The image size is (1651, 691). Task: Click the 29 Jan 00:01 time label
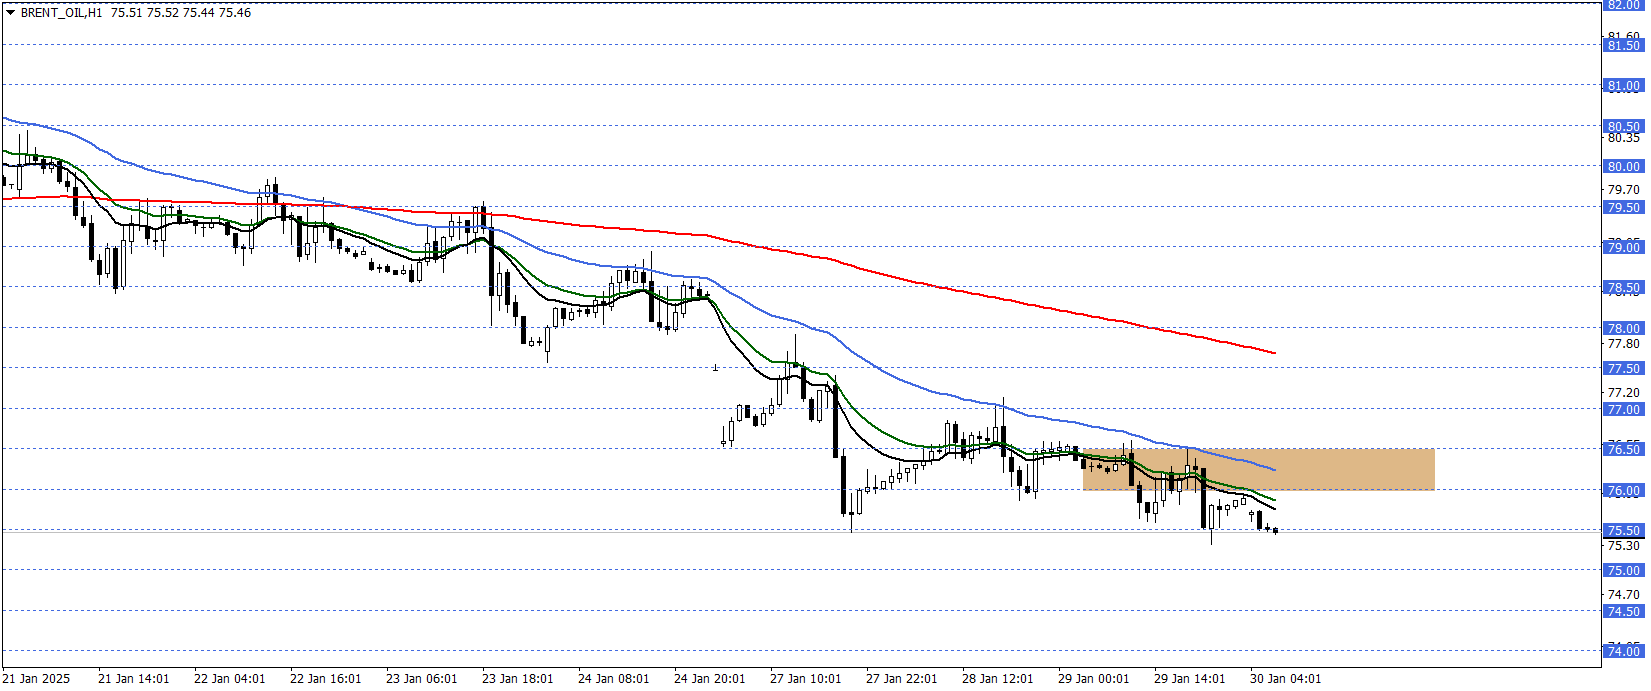pos(1094,679)
